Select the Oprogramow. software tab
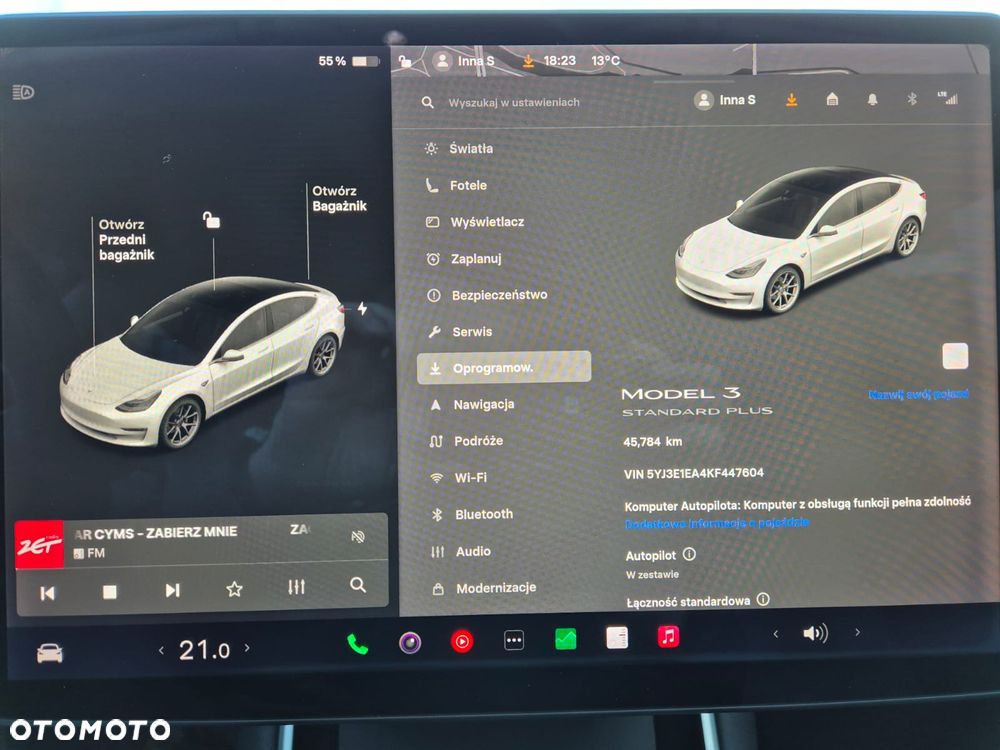This screenshot has width=1000, height=750. tap(504, 368)
